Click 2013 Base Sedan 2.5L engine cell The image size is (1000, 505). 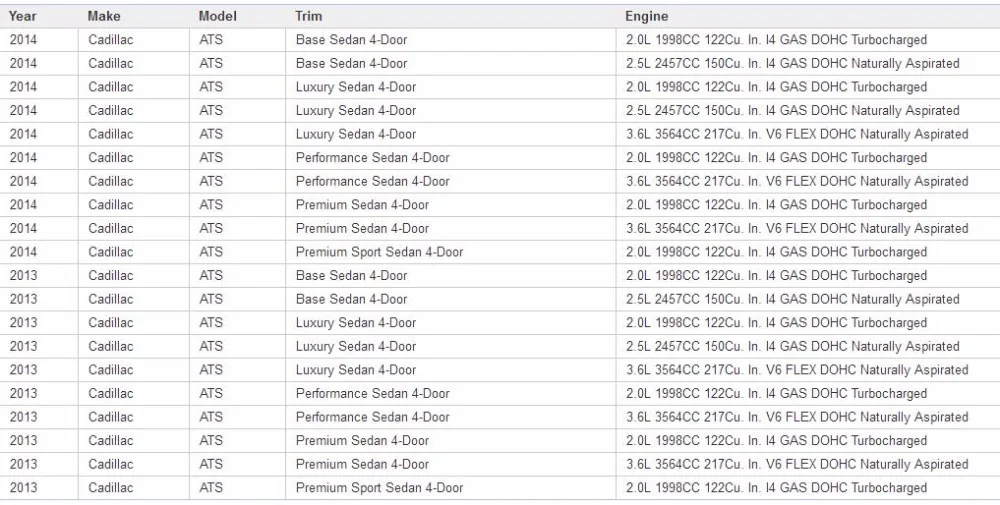pos(808,300)
